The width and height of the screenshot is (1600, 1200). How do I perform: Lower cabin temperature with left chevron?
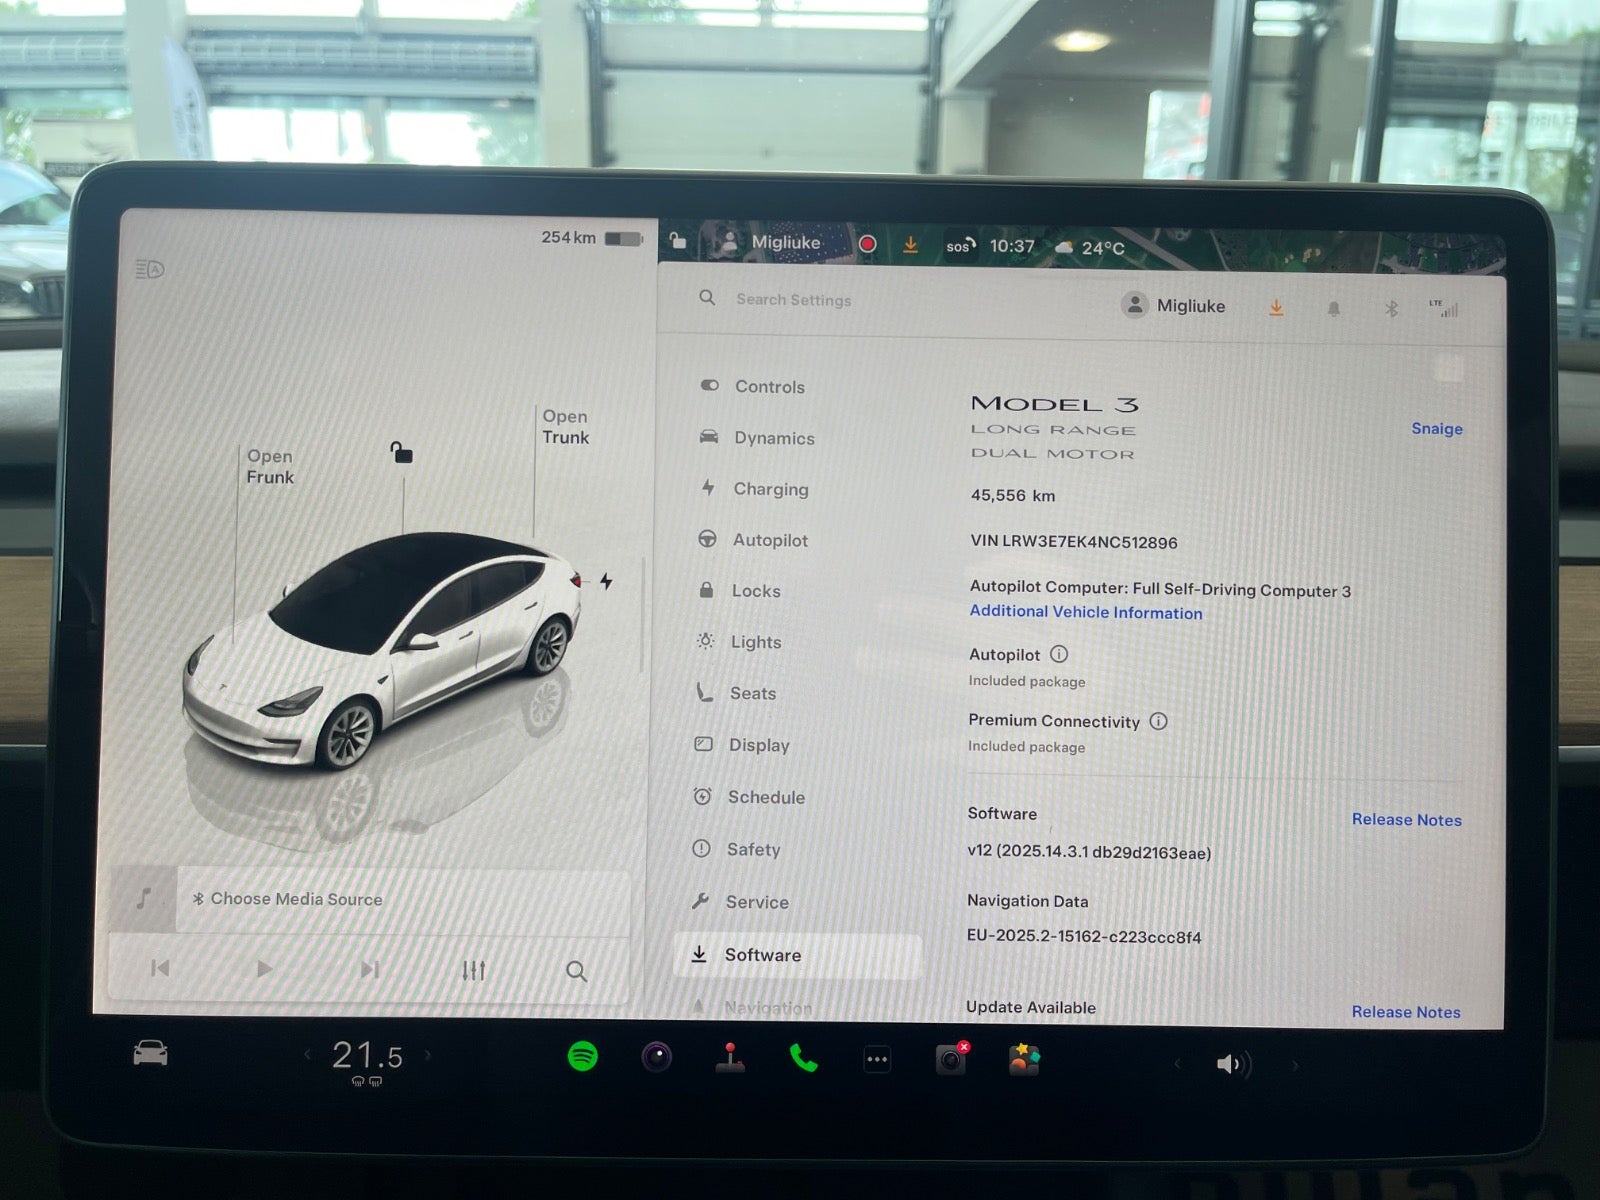(307, 1054)
